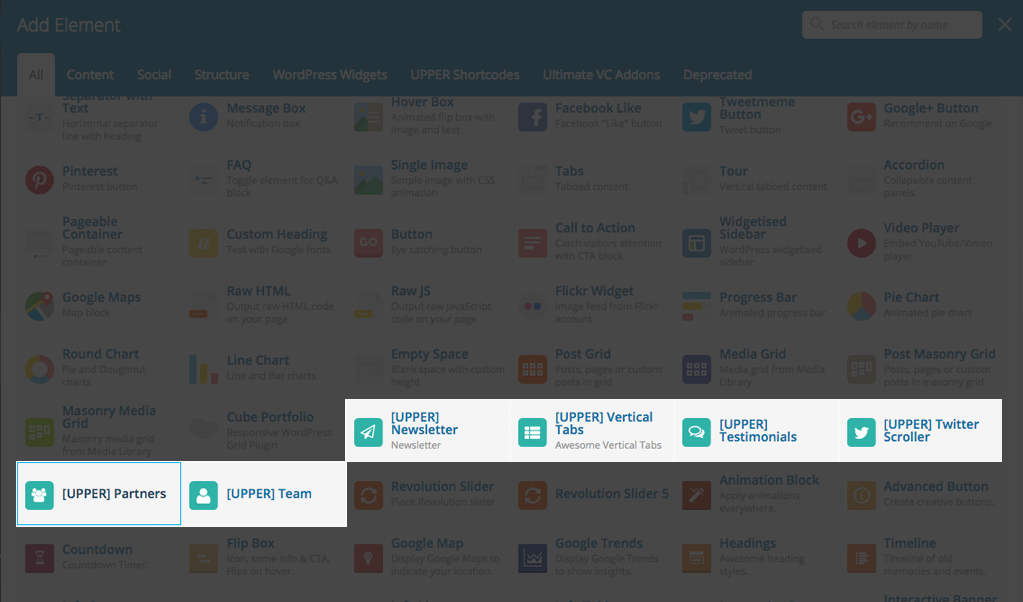The width and height of the screenshot is (1023, 602).
Task: Select the [UPPER] Newsletter paper plane icon
Action: click(x=368, y=432)
